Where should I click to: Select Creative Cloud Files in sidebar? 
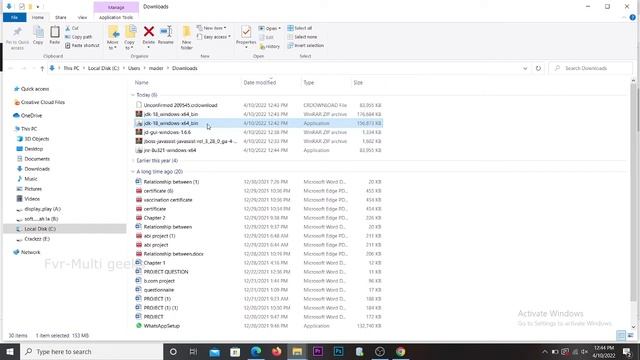(39, 102)
